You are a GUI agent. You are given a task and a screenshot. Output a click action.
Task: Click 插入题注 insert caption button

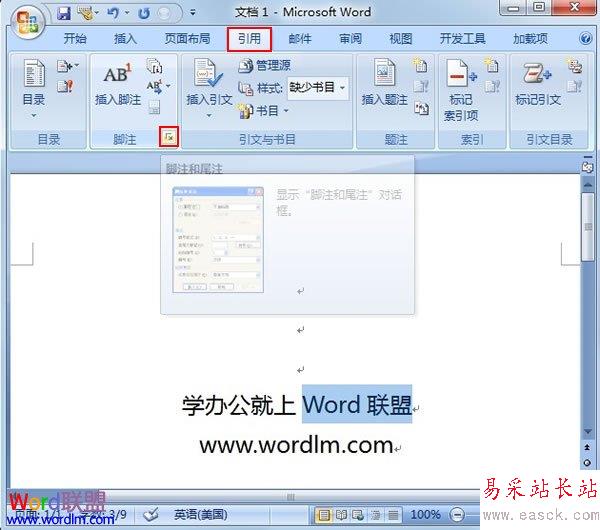pyautogui.click(x=385, y=83)
